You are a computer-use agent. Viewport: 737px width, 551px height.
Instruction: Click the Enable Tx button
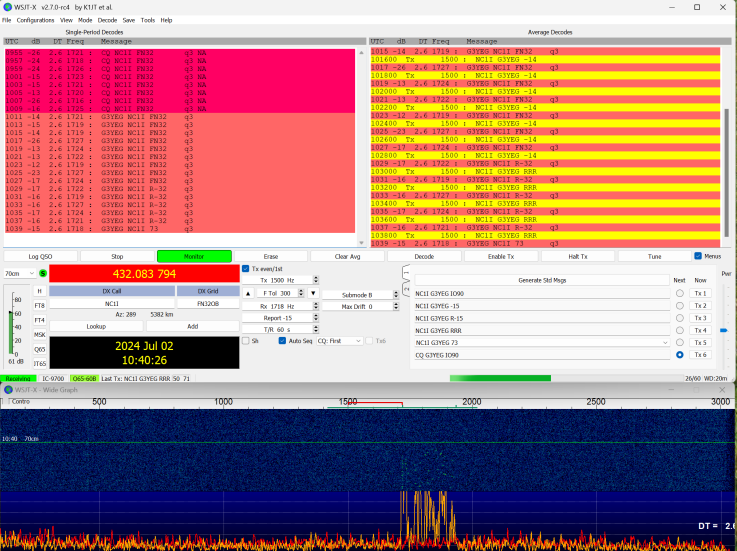coord(501,256)
